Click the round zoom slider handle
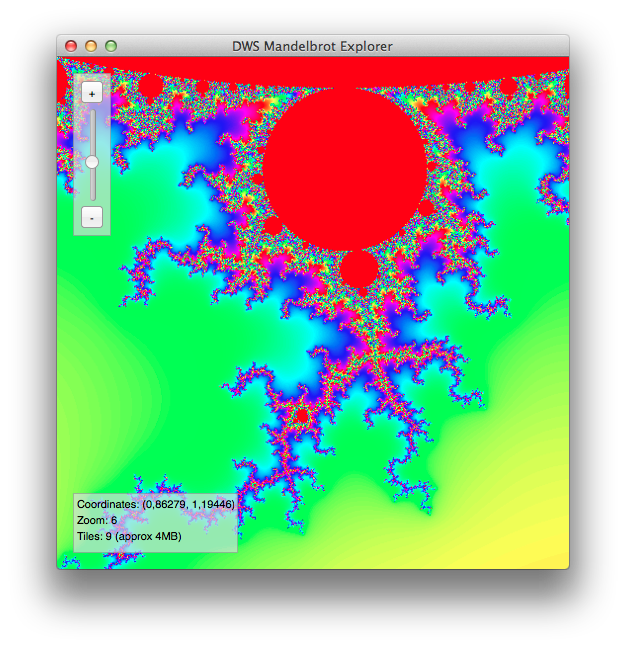The width and height of the screenshot is (626, 648). click(x=92, y=161)
